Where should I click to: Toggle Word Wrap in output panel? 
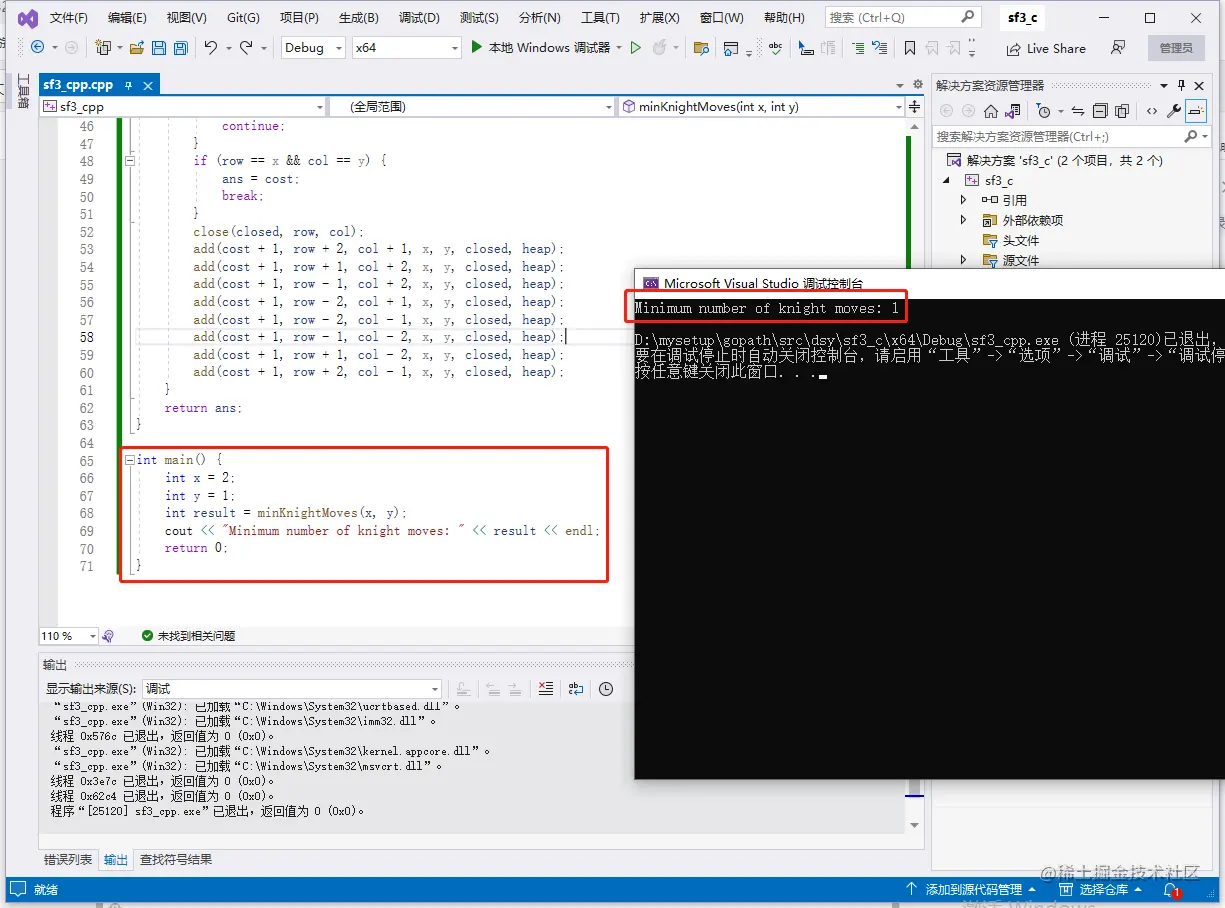click(x=576, y=688)
